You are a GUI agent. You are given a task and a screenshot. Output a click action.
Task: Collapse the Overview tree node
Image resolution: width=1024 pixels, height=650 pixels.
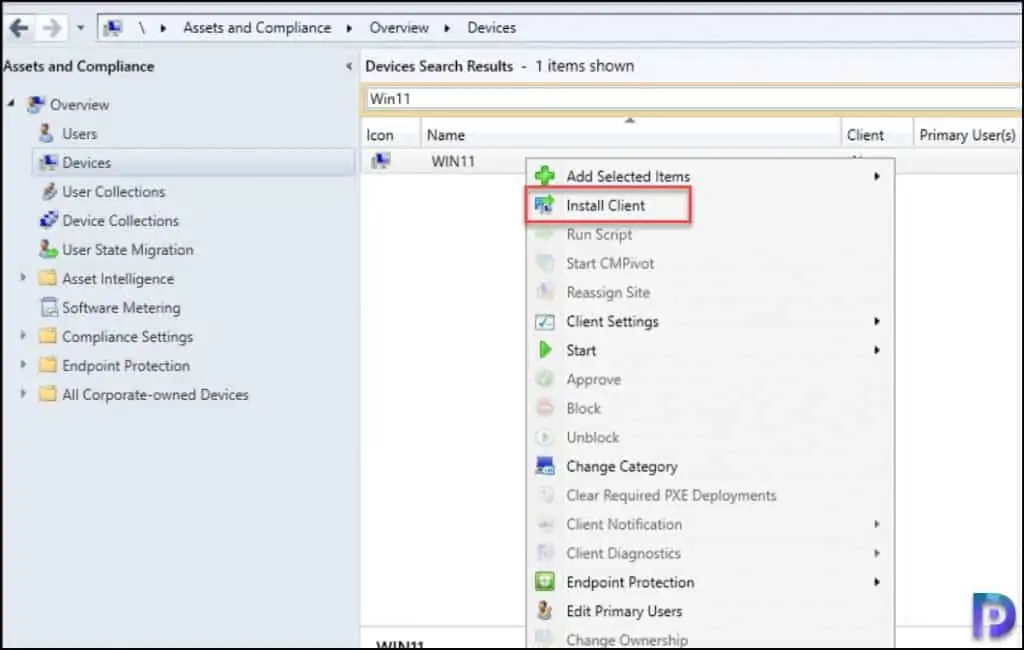point(10,104)
